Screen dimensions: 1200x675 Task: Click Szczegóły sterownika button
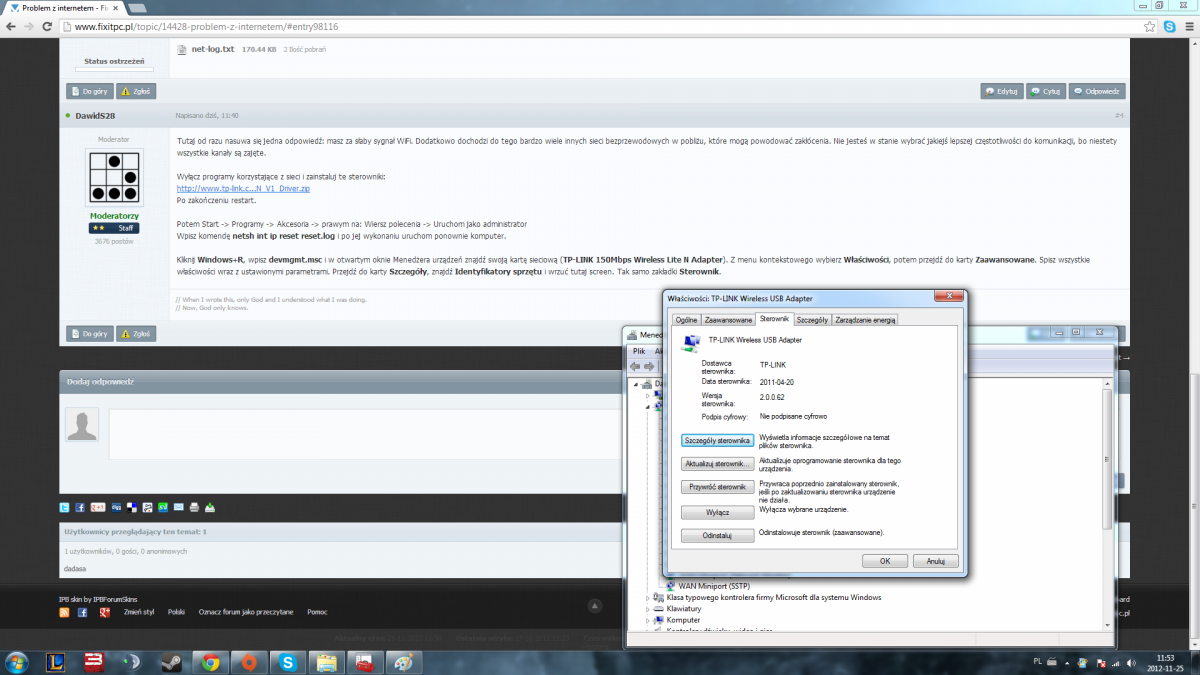[x=717, y=440]
